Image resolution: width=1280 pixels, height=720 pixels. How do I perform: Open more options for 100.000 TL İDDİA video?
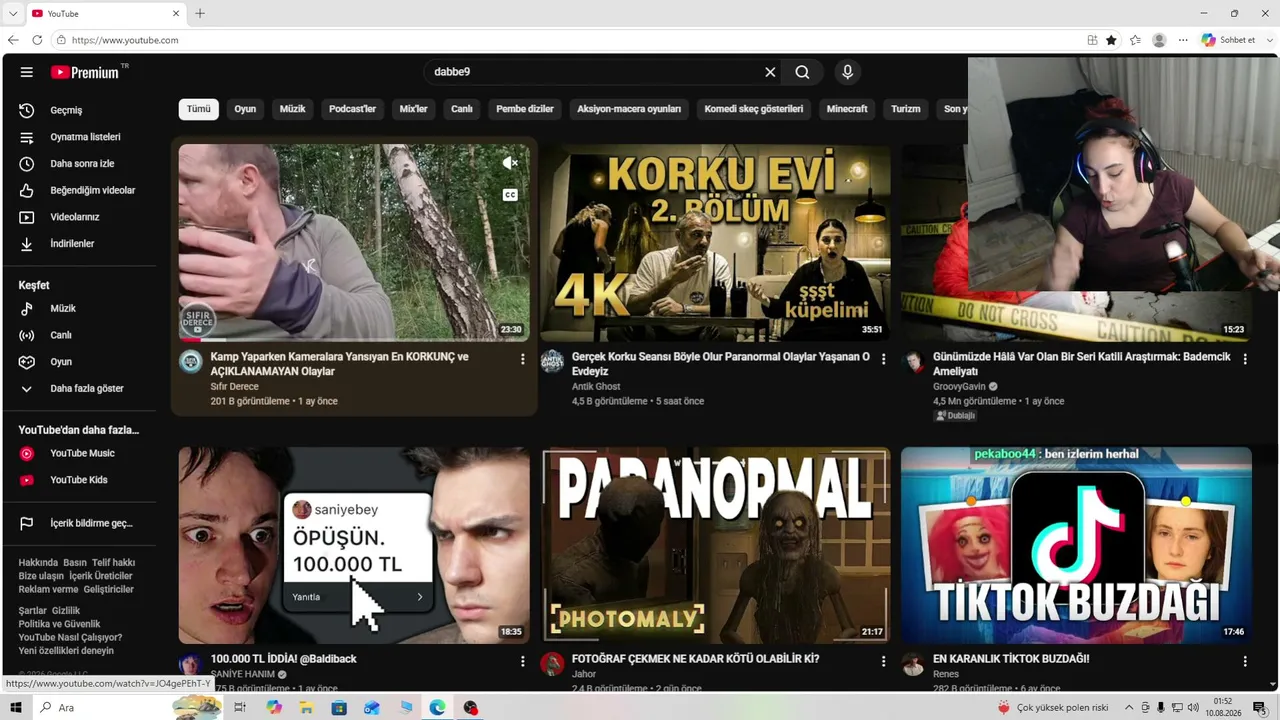tap(522, 661)
